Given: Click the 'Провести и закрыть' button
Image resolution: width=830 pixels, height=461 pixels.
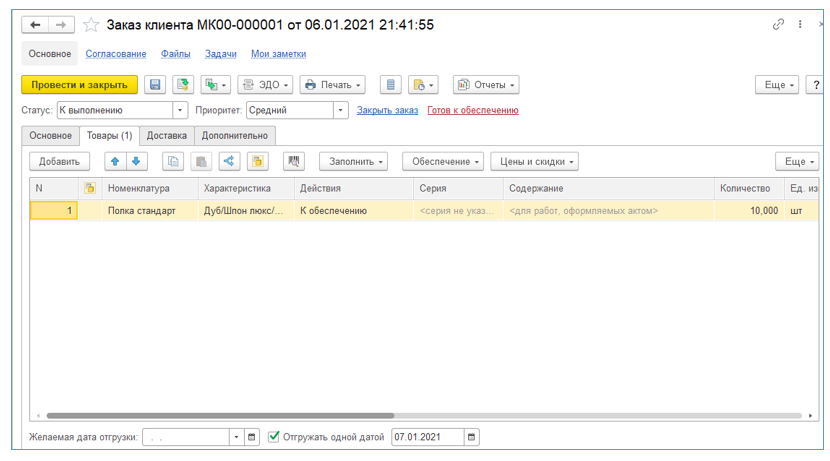Looking at the screenshot, I should point(80,85).
